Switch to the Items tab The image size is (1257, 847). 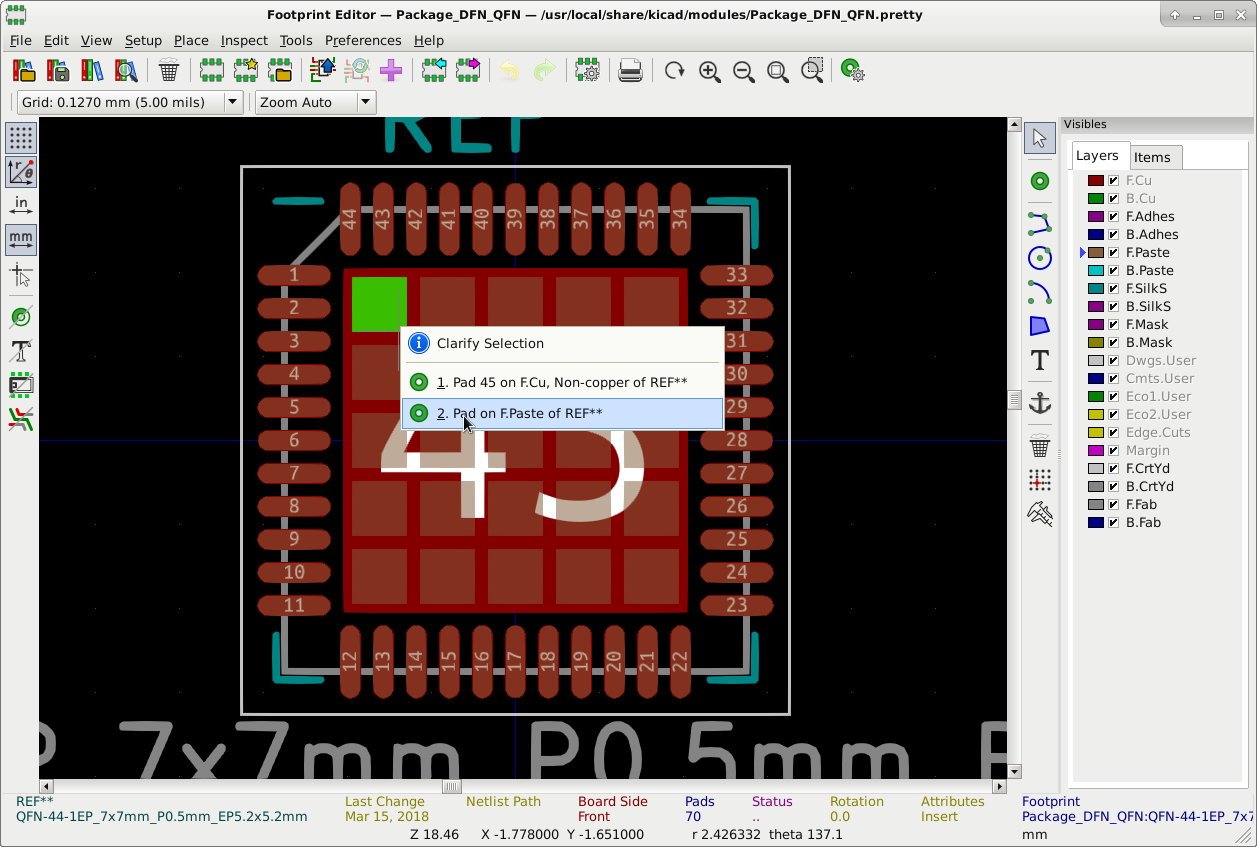[1152, 157]
